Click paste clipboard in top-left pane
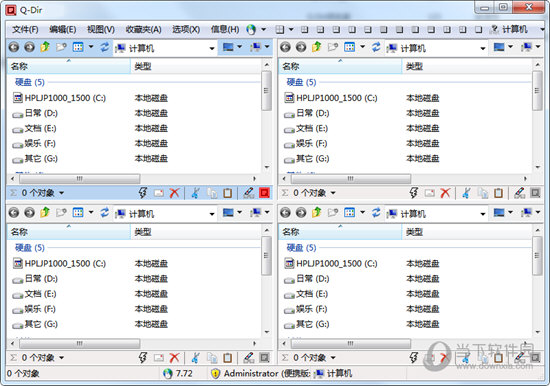Viewport: 550px width, 386px height. (228, 193)
